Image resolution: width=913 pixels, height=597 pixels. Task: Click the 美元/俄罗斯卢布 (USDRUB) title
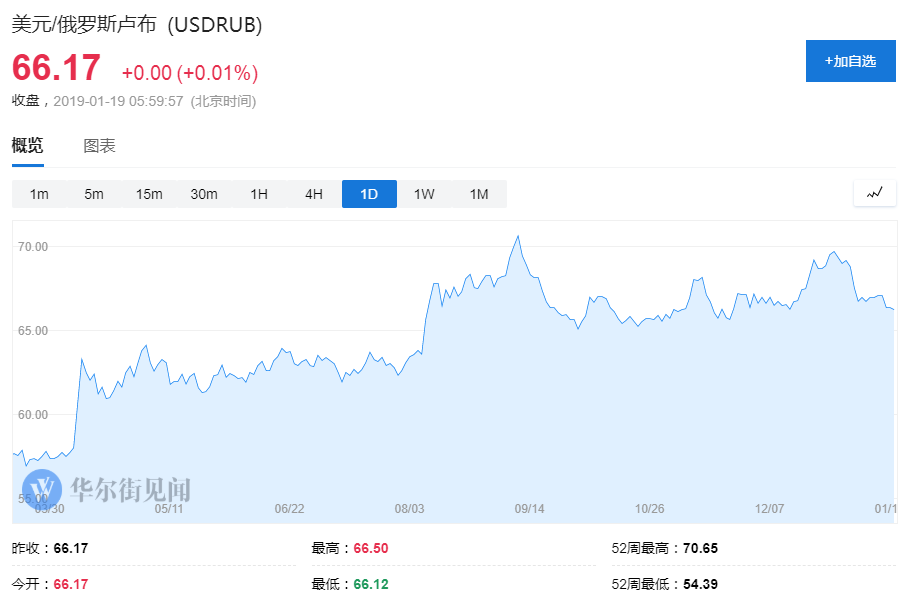137,25
